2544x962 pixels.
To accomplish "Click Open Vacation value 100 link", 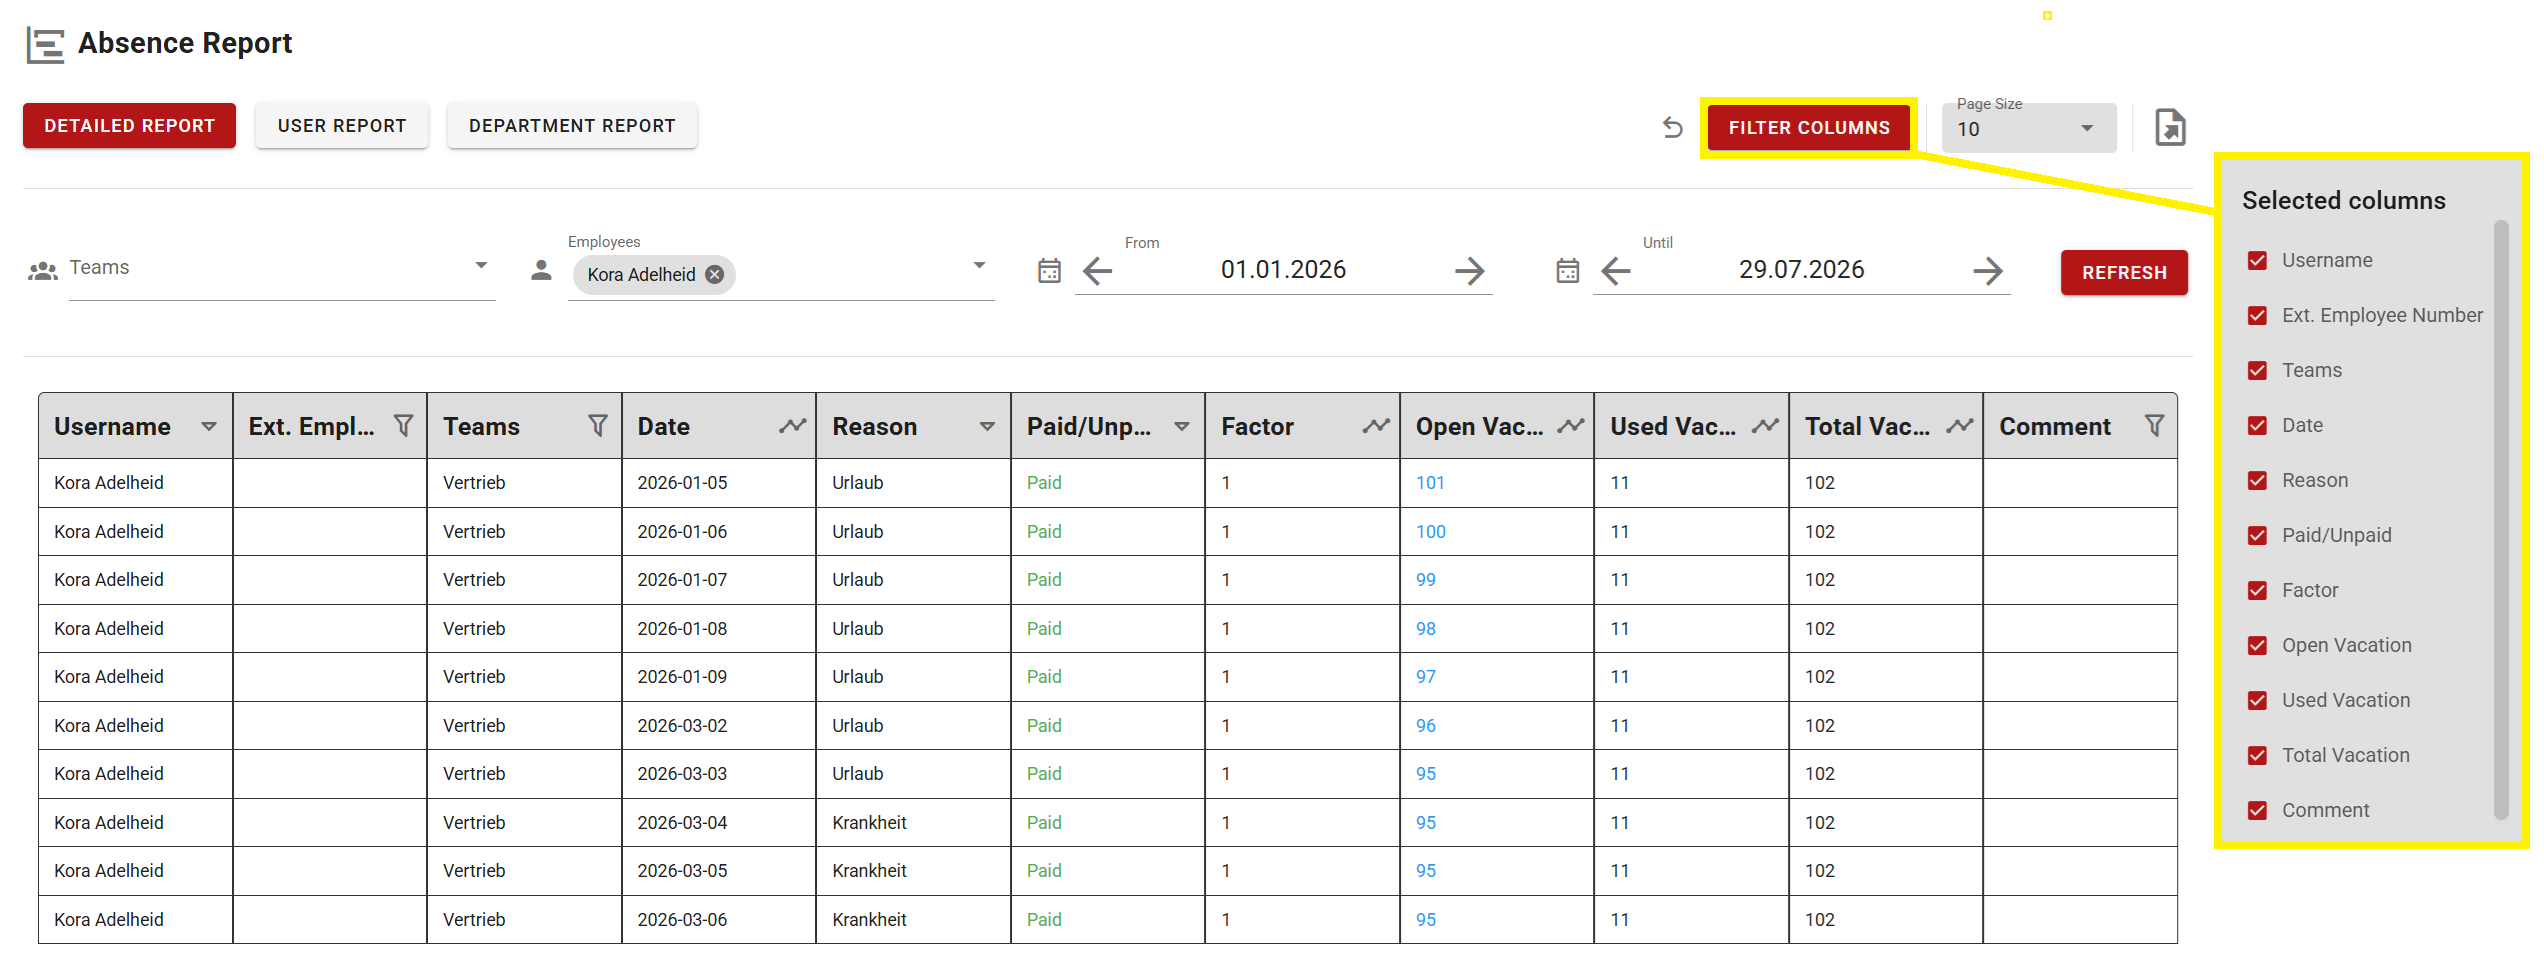I will point(1431,532).
